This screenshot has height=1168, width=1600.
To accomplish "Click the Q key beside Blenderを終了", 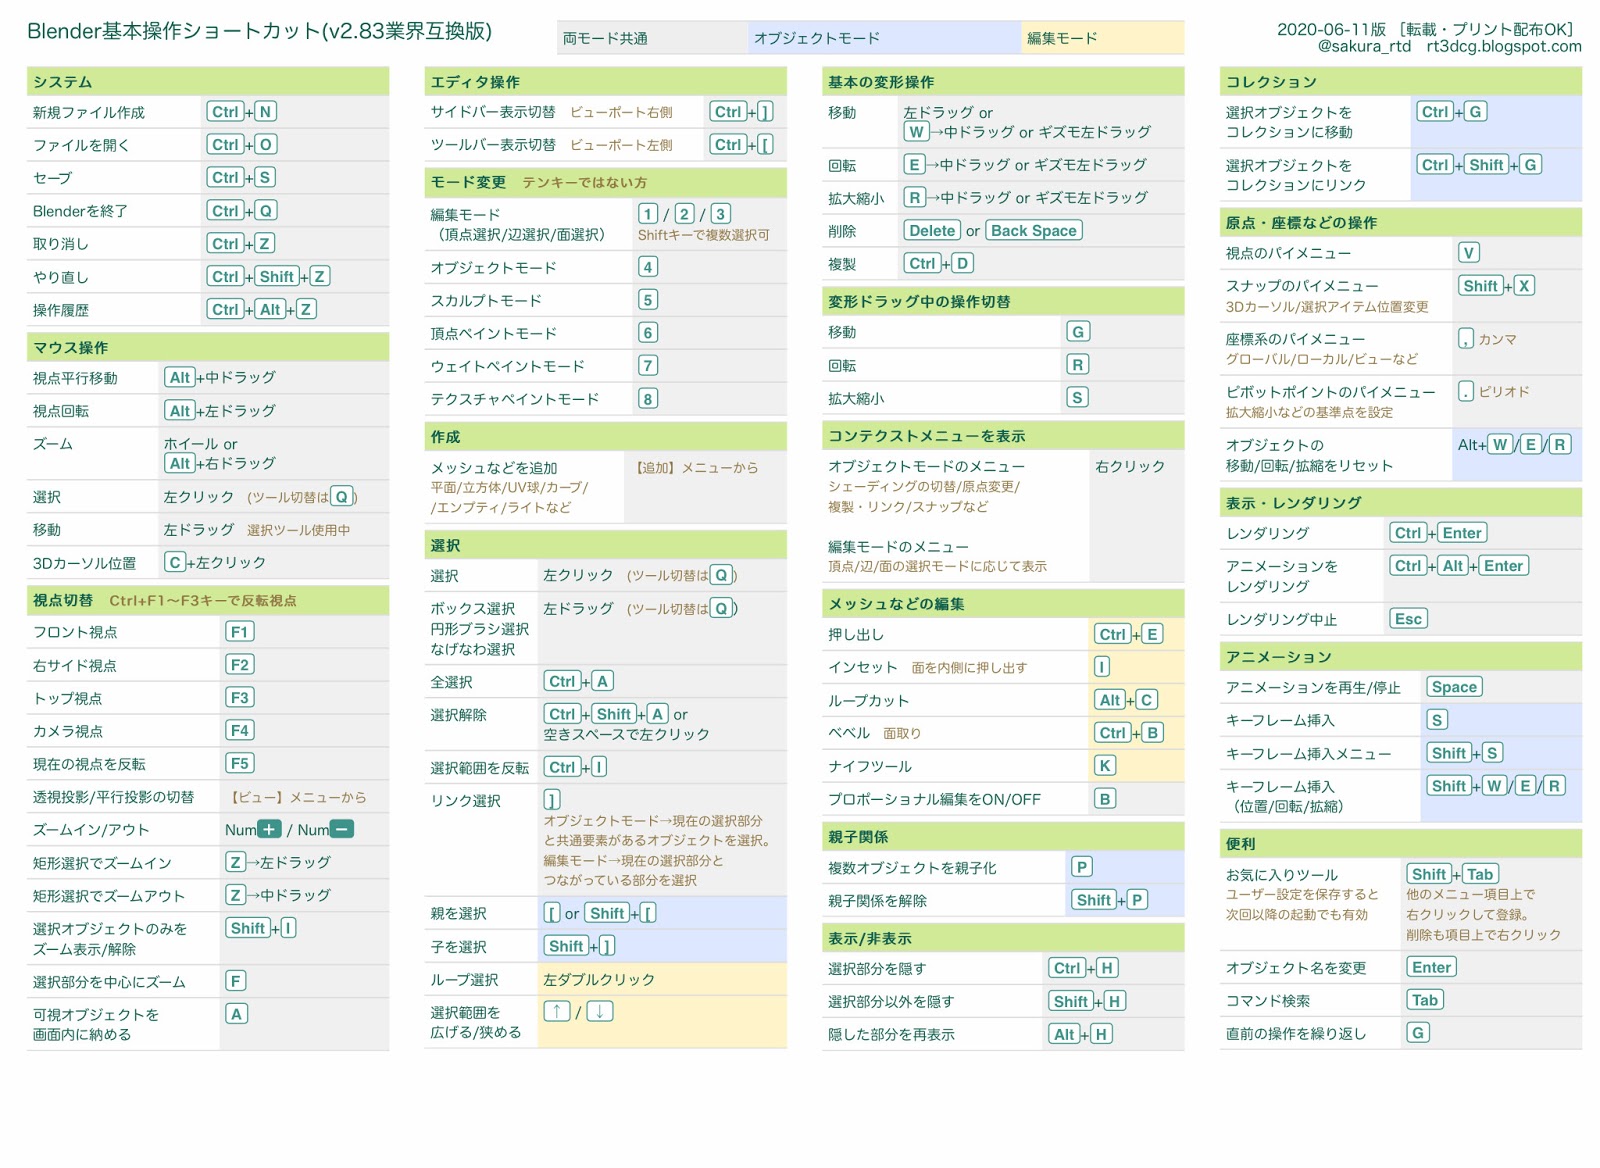I will click(x=266, y=211).
